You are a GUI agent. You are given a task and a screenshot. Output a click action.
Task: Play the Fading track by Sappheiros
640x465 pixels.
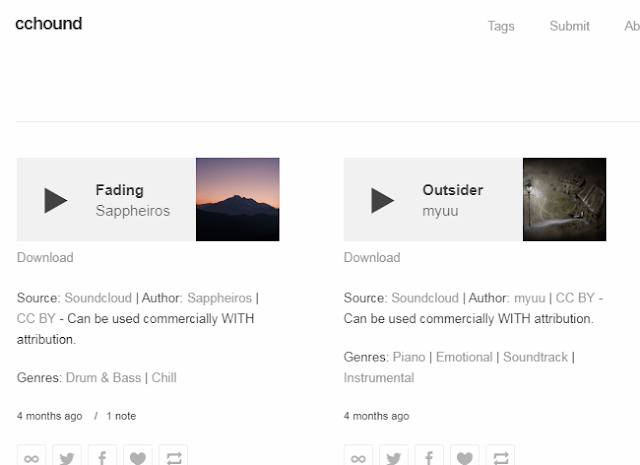56,200
